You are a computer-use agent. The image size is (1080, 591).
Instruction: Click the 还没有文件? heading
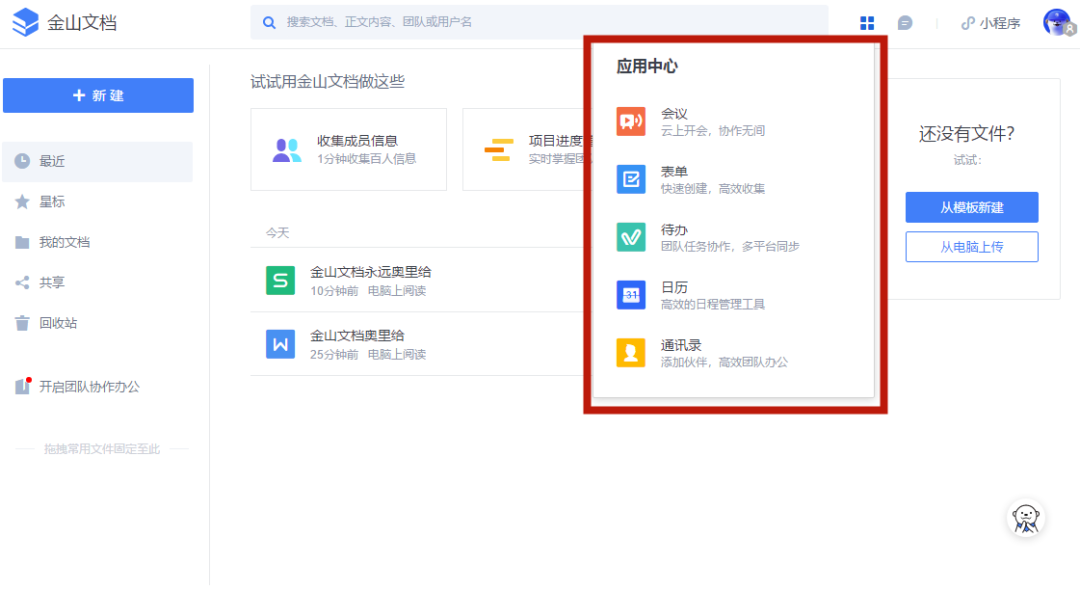coord(966,134)
